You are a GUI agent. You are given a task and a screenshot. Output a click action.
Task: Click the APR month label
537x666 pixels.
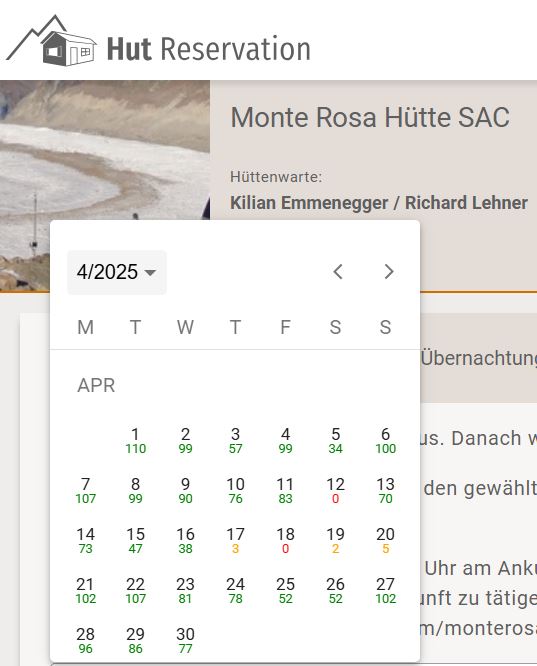pos(96,386)
